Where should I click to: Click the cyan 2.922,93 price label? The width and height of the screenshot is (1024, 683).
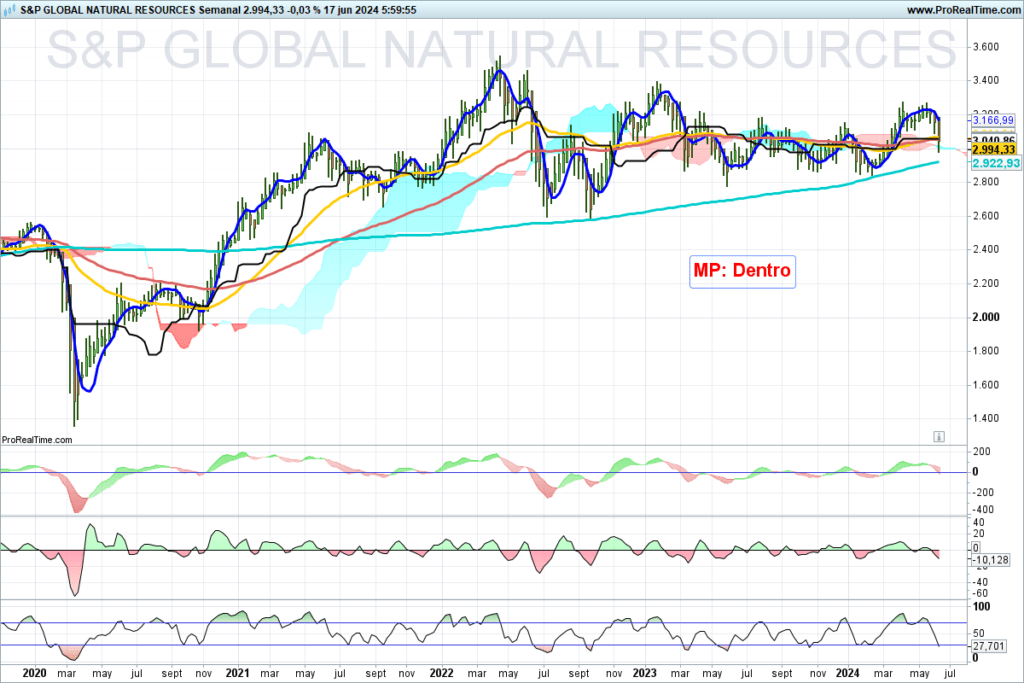(995, 163)
